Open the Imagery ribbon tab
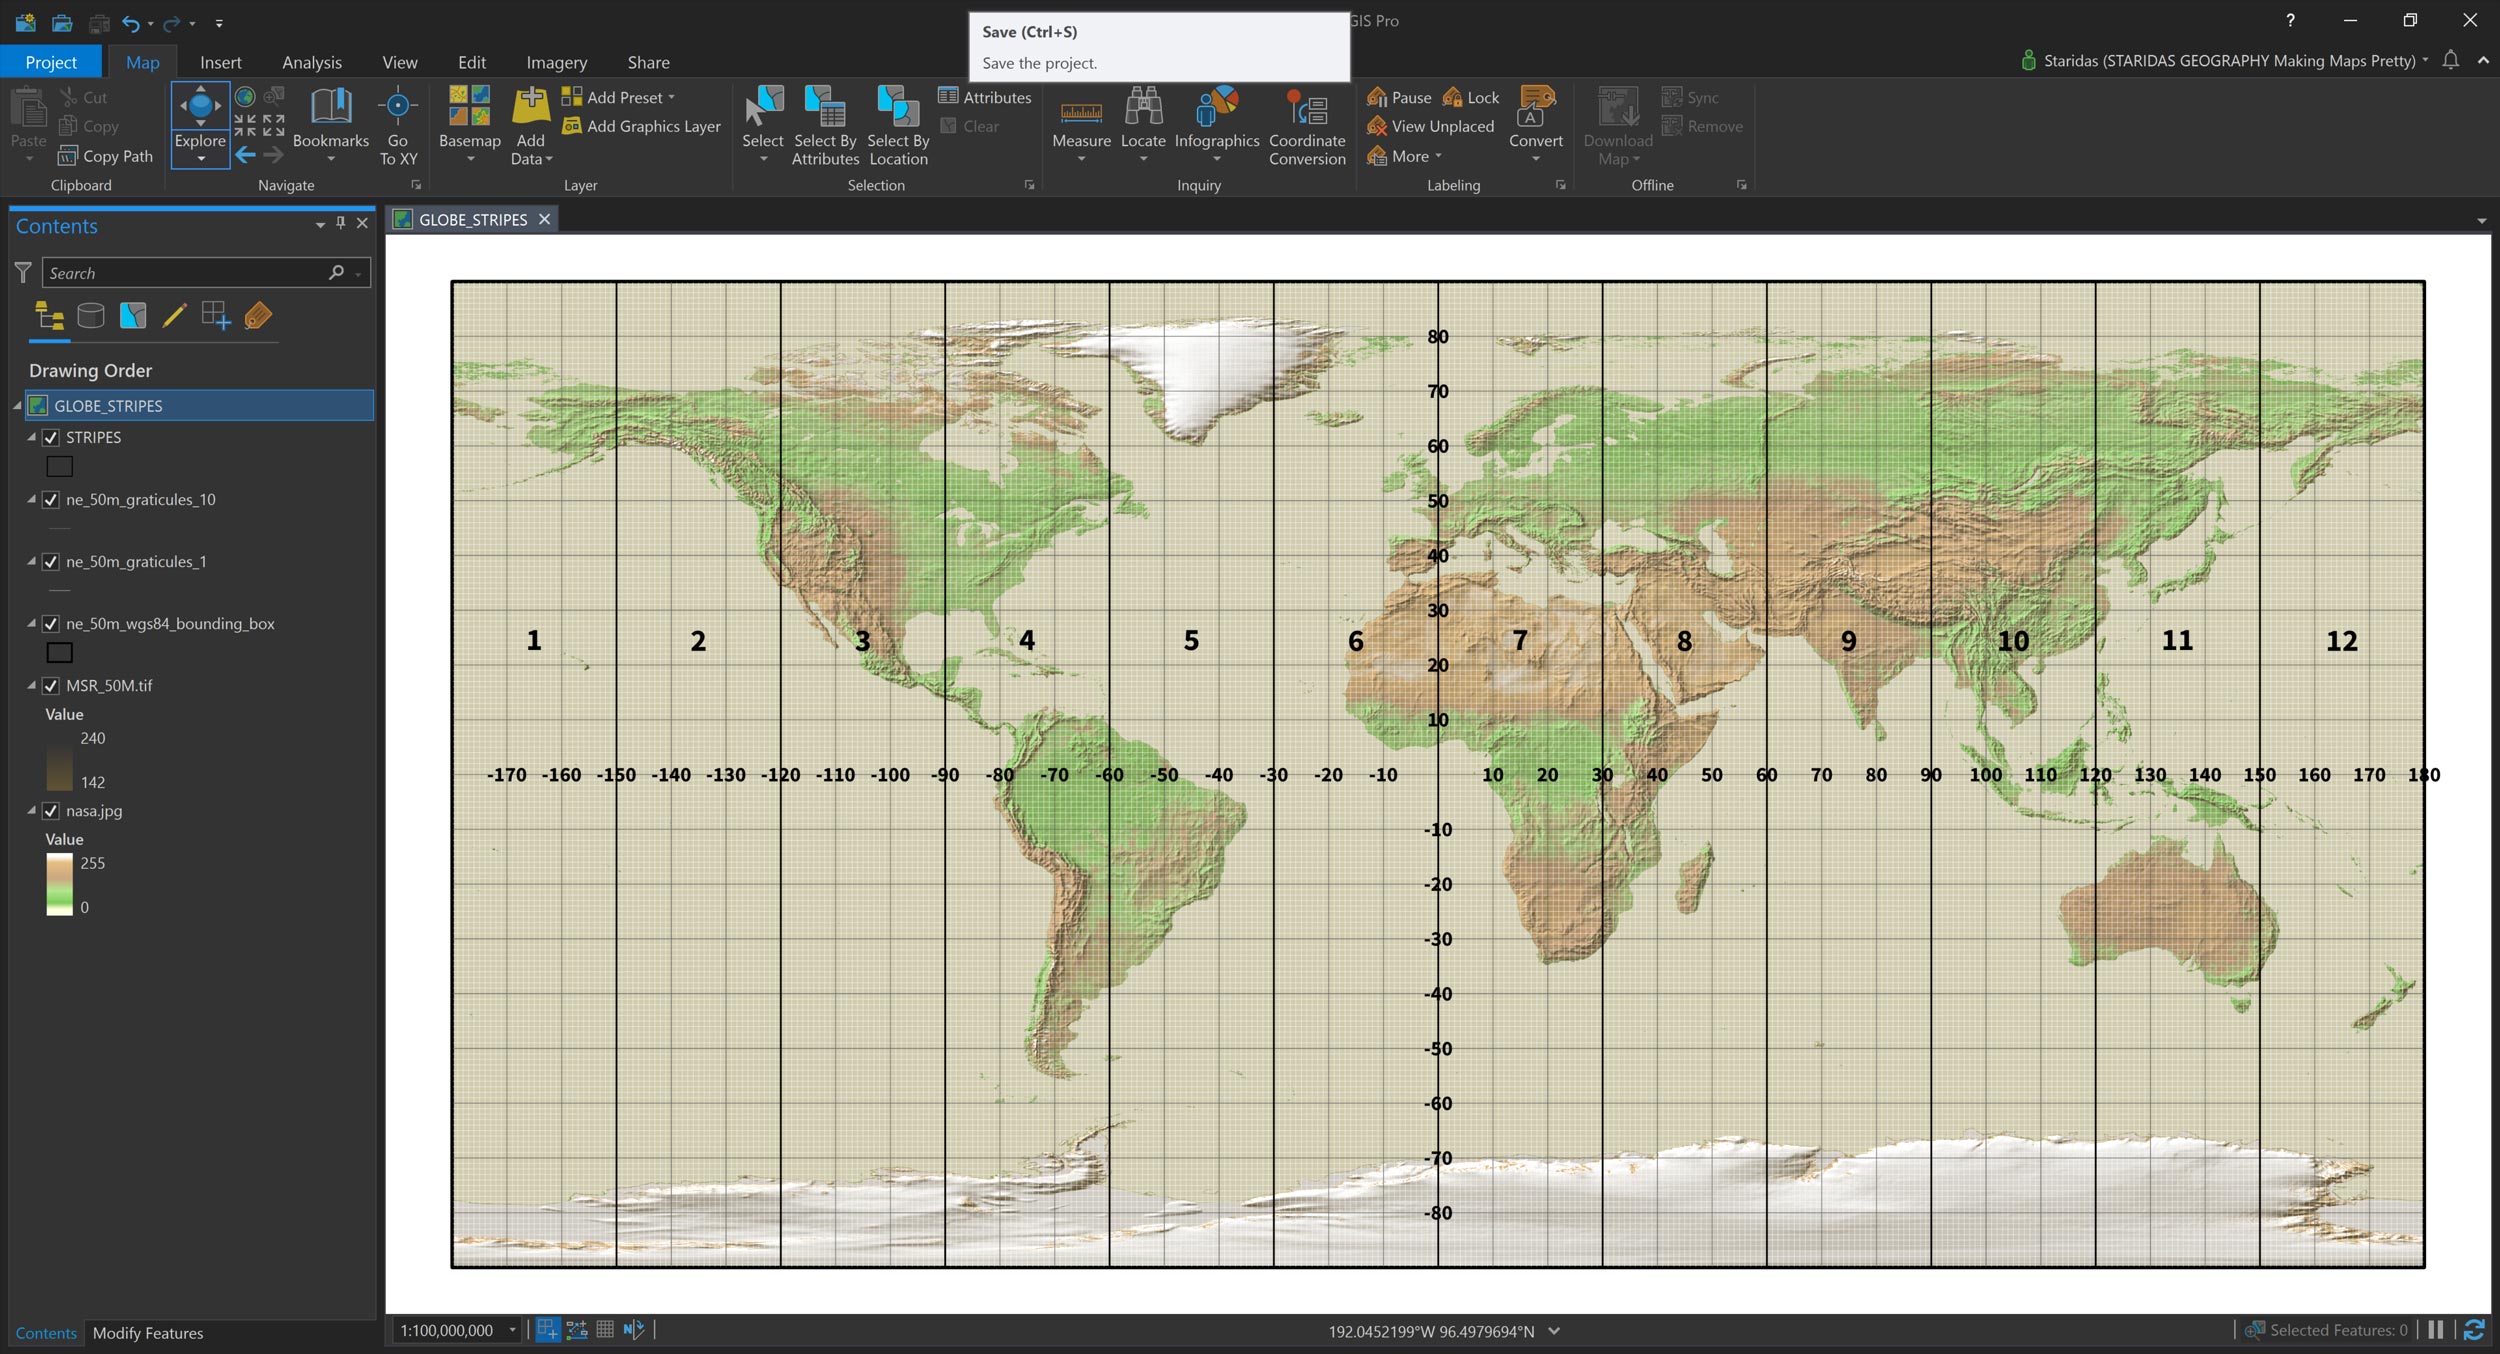This screenshot has width=2500, height=1354. 556,62
